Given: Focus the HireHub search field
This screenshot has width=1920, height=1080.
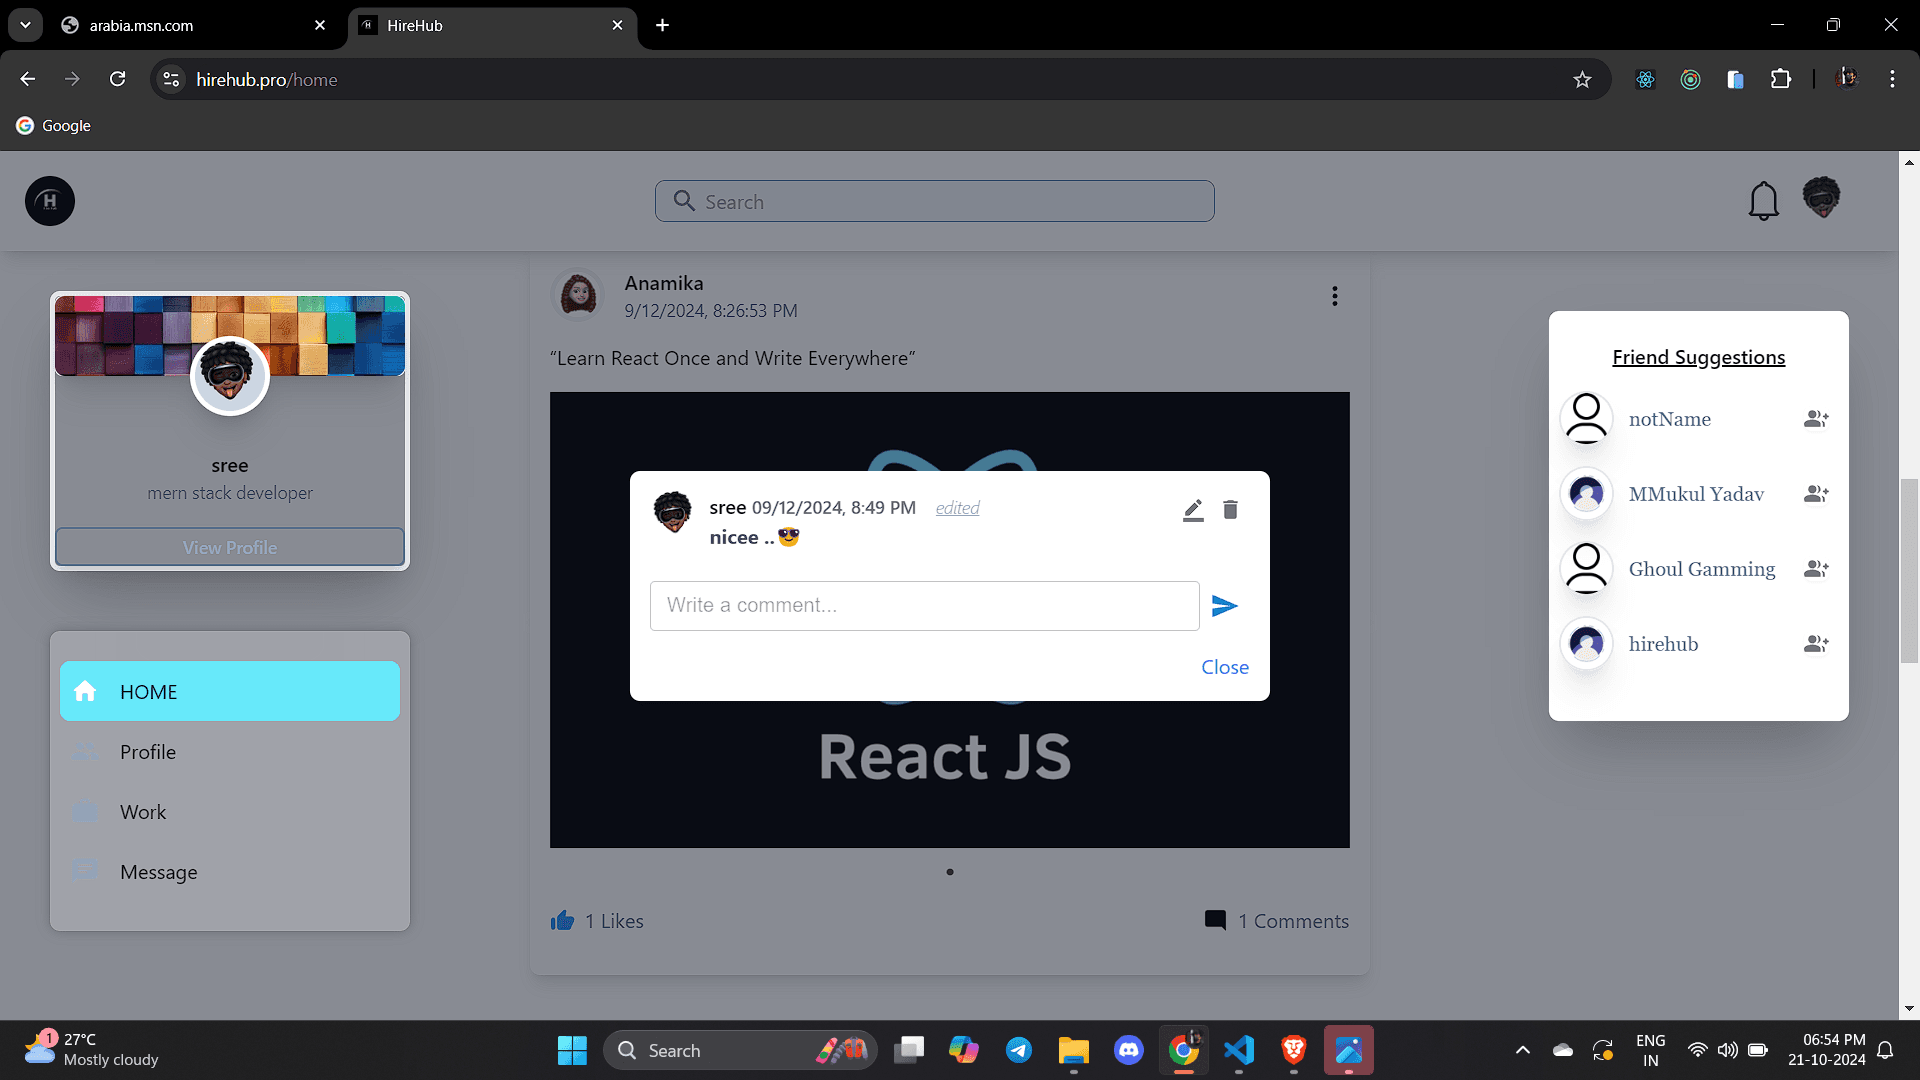Looking at the screenshot, I should tap(935, 201).
